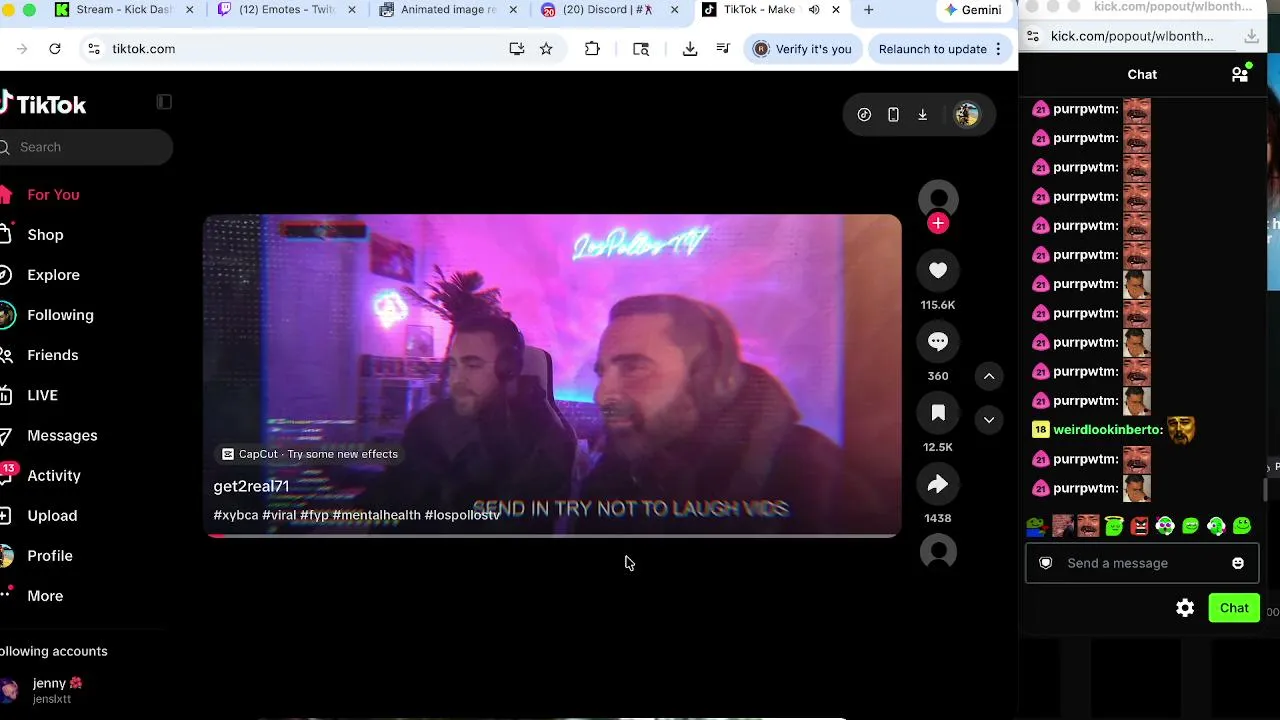Collapse the TikTok sidebar with the panel icon
Viewport: 1280px width, 720px height.
pos(164,102)
